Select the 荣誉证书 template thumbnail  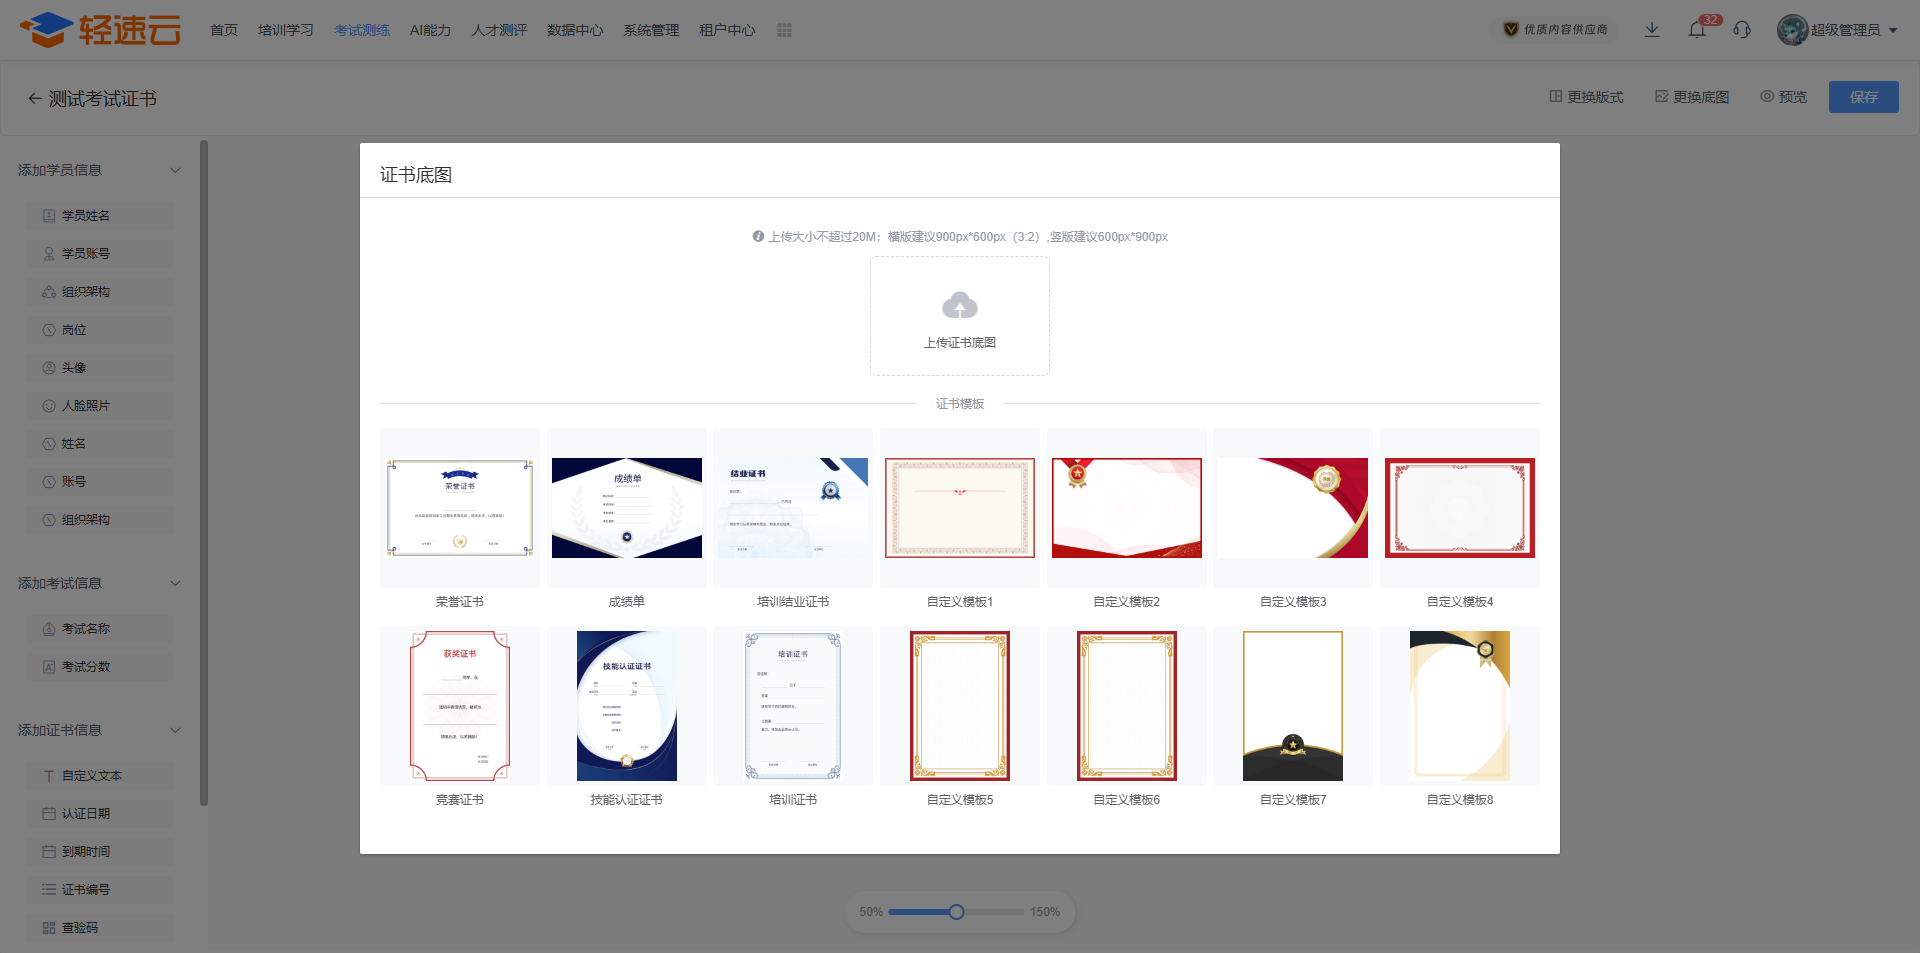pos(460,508)
